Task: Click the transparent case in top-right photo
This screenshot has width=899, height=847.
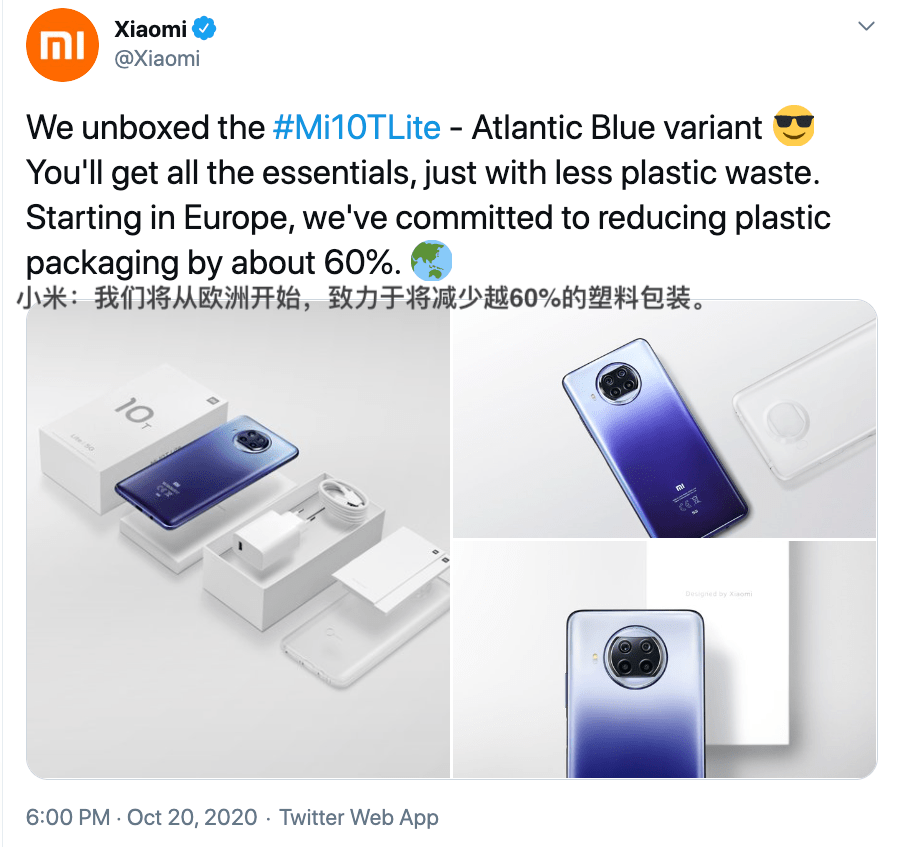Action: pos(806,408)
